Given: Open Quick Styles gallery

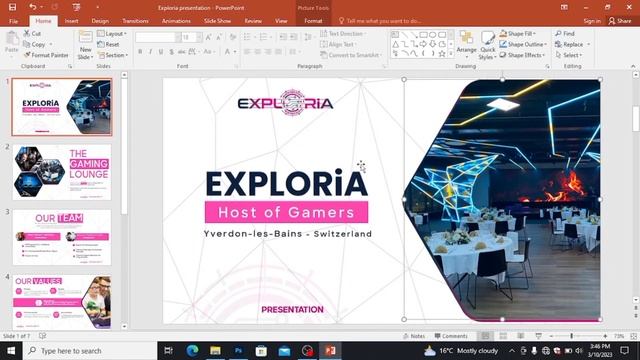Looking at the screenshot, I should point(487,45).
